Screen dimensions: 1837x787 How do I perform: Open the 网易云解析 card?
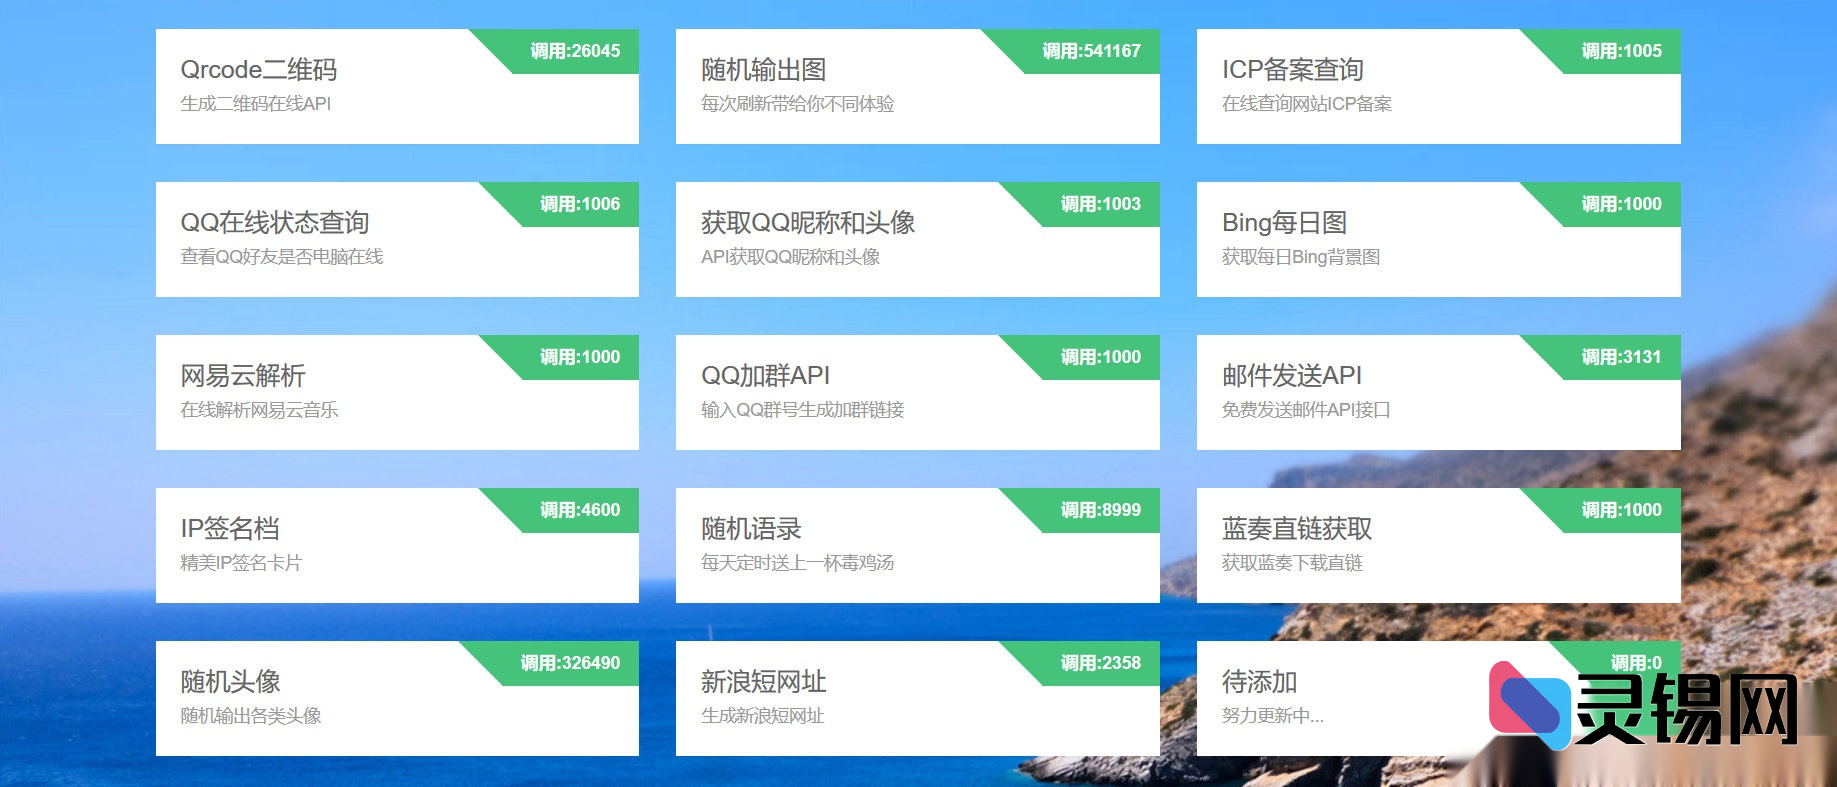[397, 392]
